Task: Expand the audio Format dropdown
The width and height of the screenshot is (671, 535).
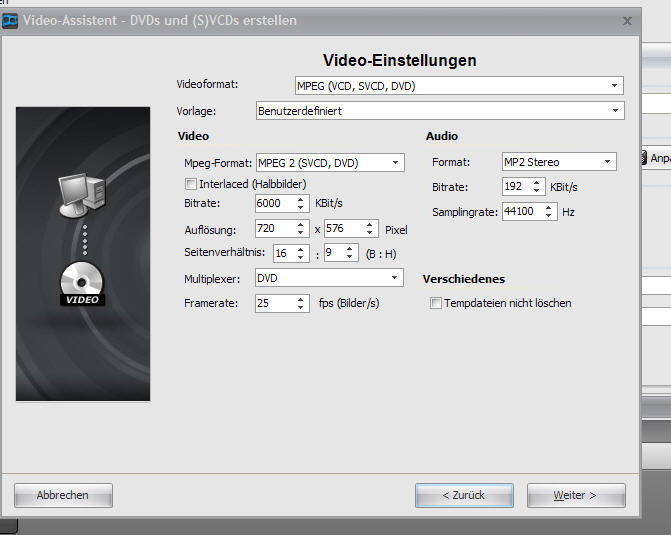Action: point(559,162)
